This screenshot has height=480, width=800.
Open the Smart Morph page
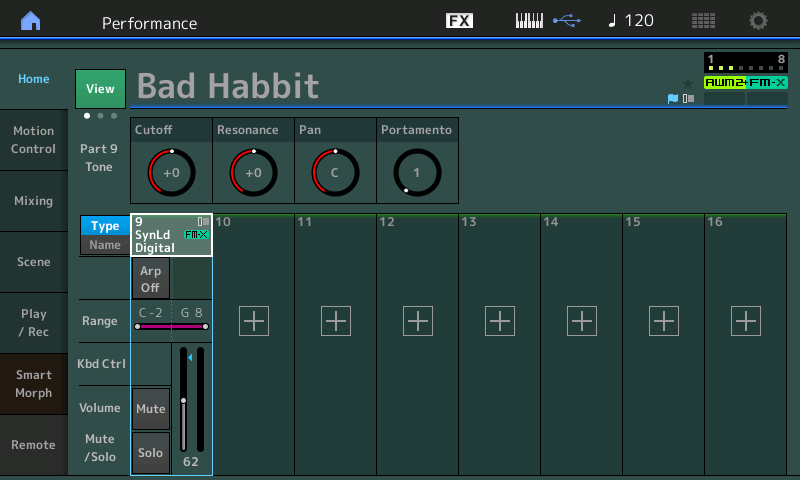coord(34,384)
